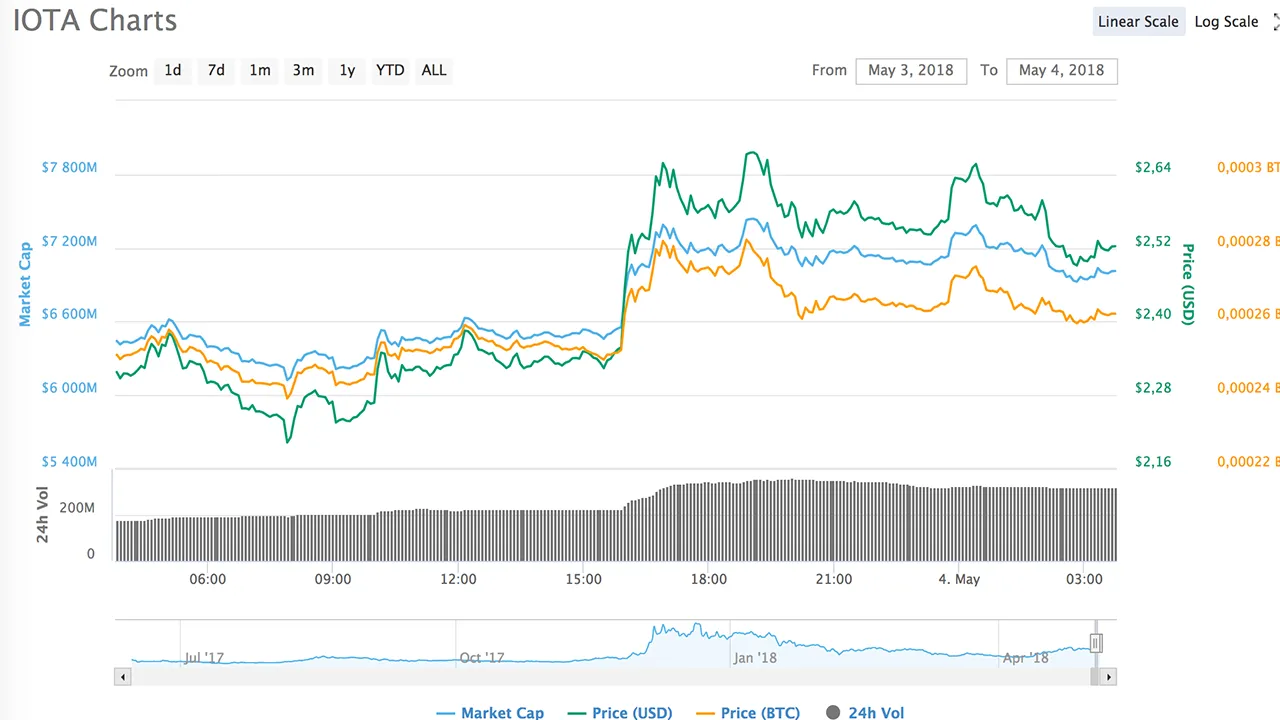The width and height of the screenshot is (1280, 720).
Task: Click the navigator range handle
Action: 1096,643
